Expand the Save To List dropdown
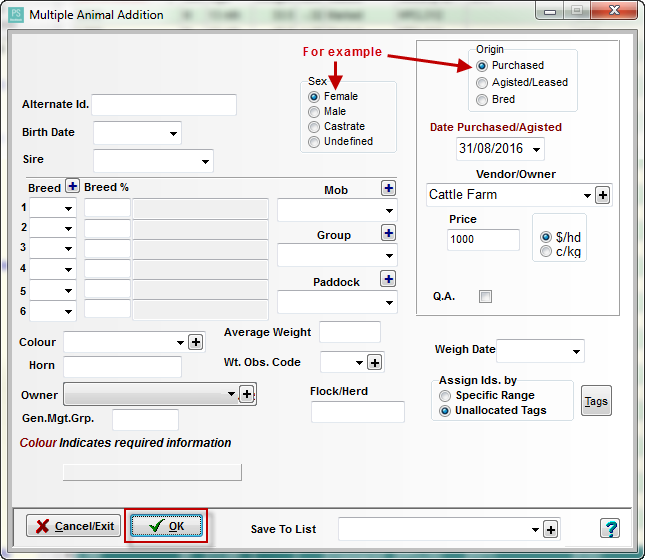The height and width of the screenshot is (560, 645). pos(535,529)
